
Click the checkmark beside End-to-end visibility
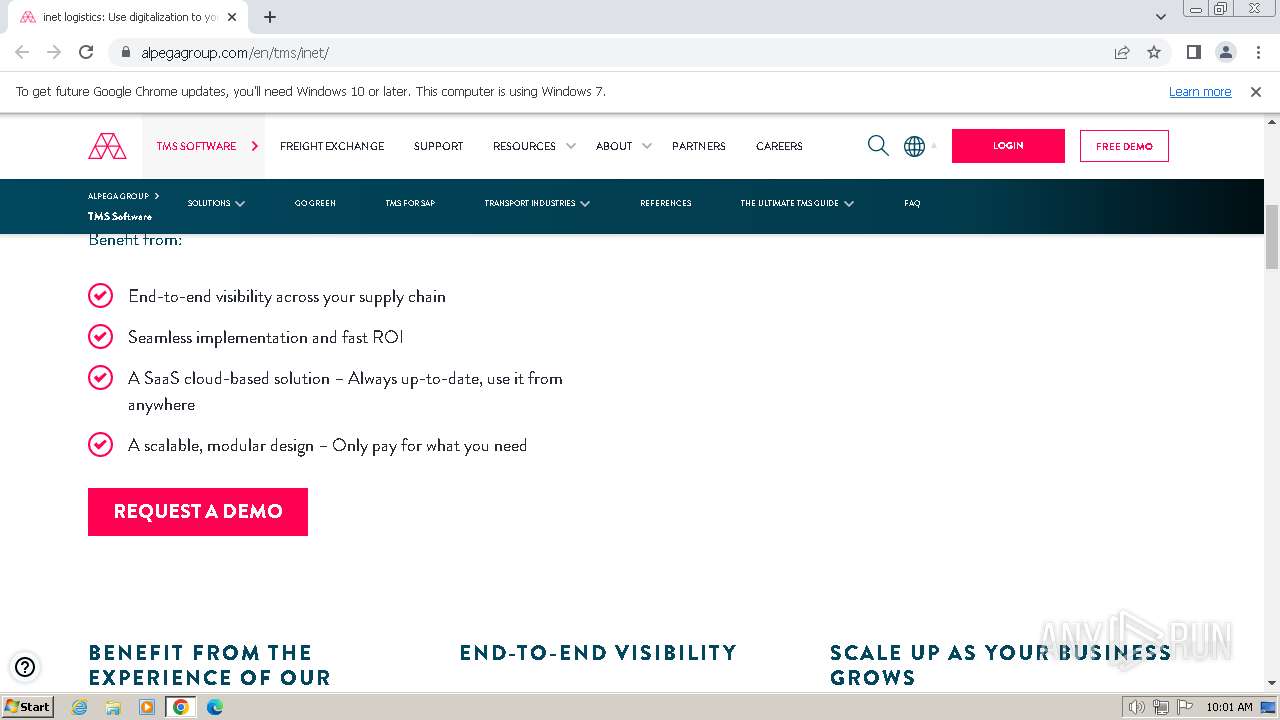coord(100,295)
